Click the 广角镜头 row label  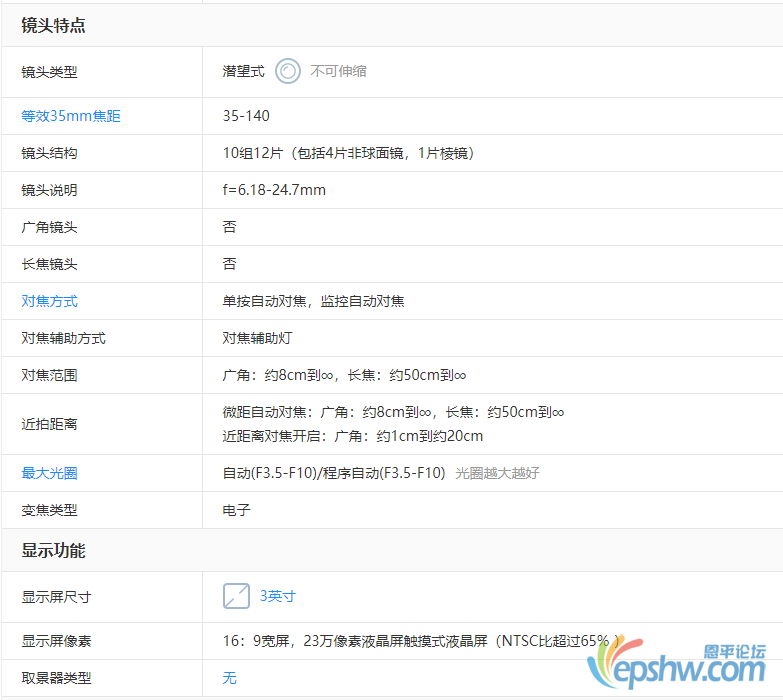(49, 227)
